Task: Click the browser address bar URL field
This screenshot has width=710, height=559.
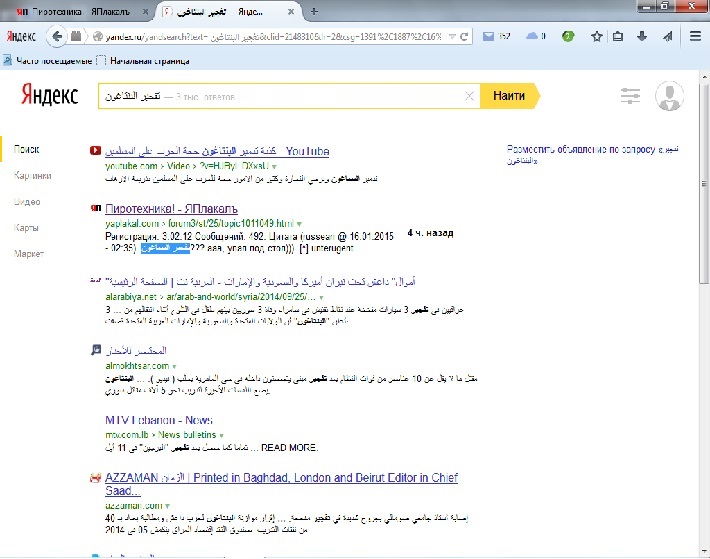Action: (274, 37)
